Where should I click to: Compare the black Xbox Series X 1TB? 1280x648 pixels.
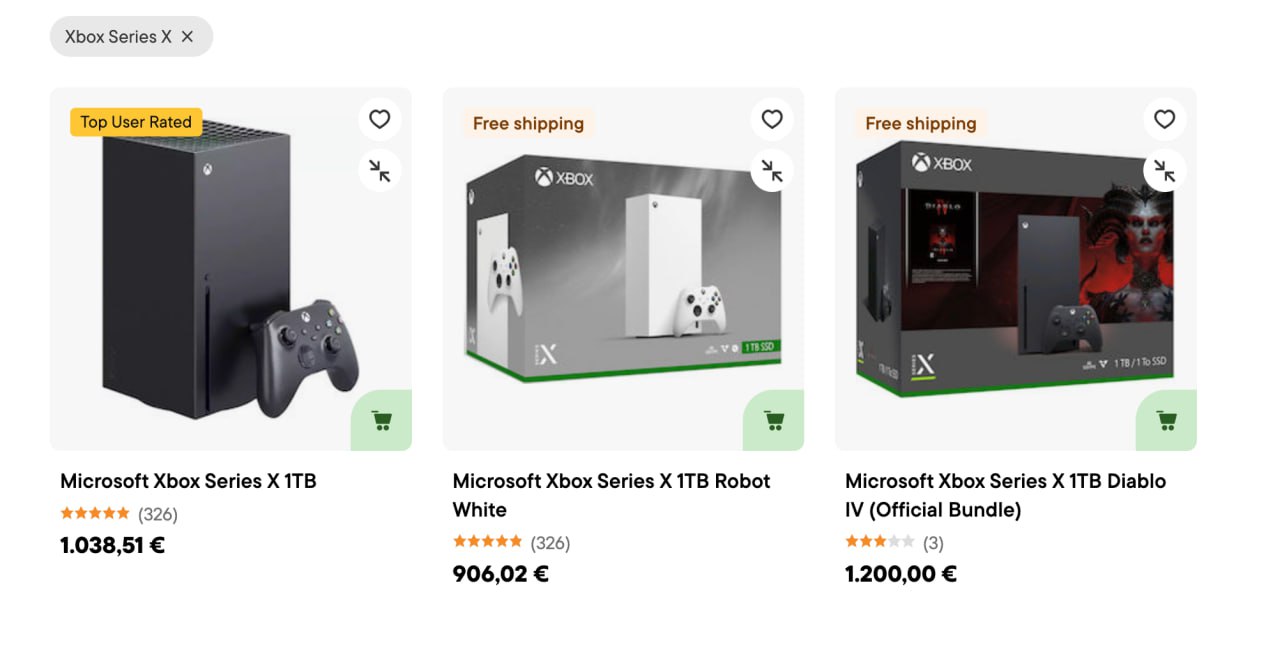[380, 171]
